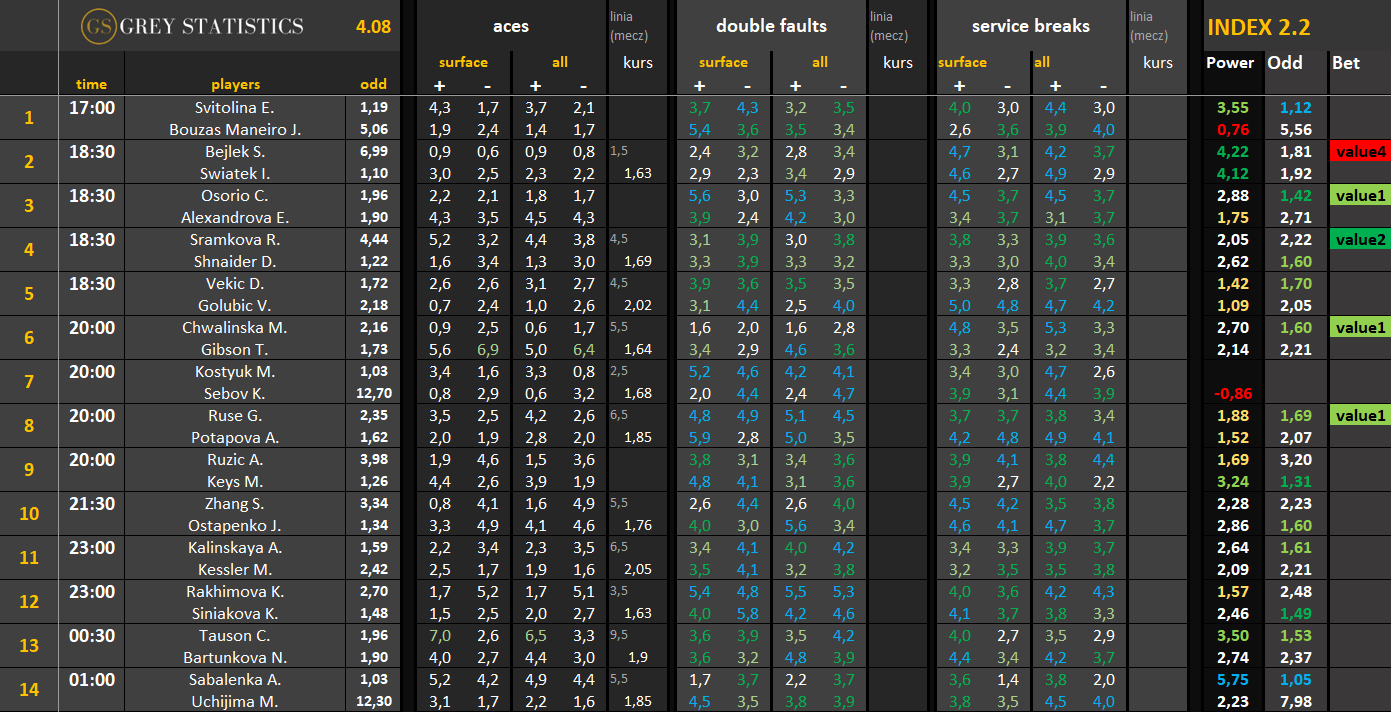This screenshot has width=1391, height=712.
Task: Select aces kurs 1,76 in Ostapenko row
Action: tap(637, 525)
